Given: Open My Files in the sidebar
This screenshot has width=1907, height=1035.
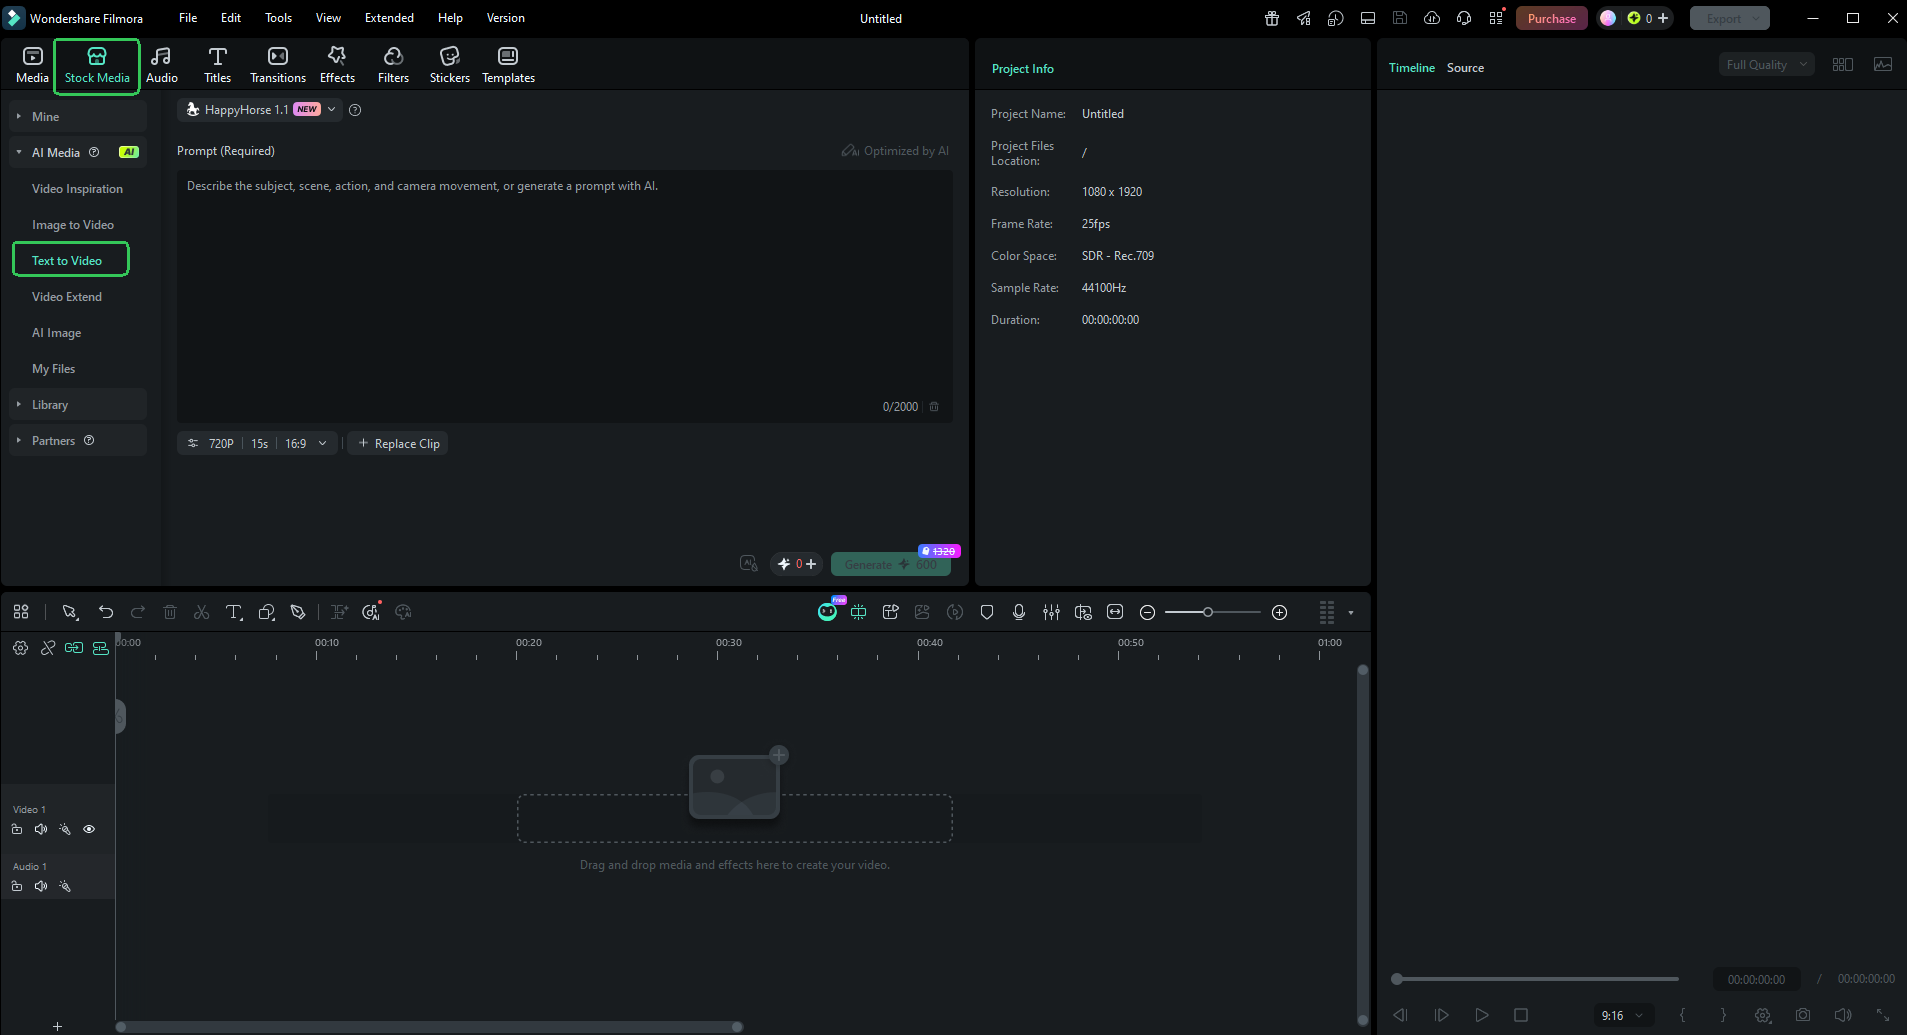Looking at the screenshot, I should [x=54, y=369].
